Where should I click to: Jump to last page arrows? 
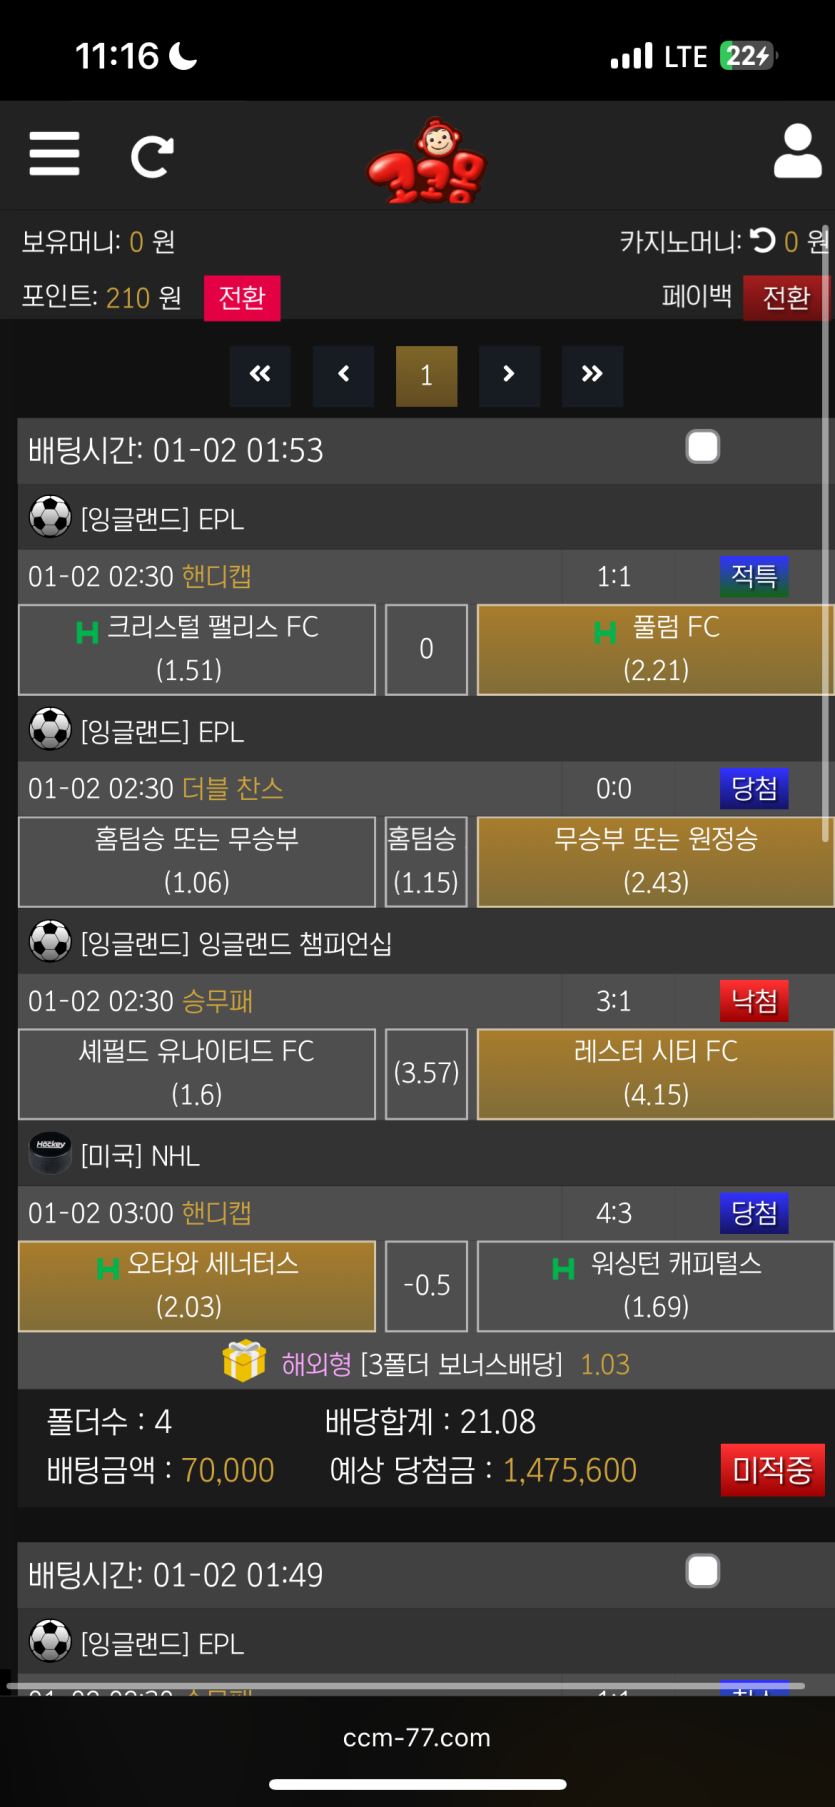point(592,375)
